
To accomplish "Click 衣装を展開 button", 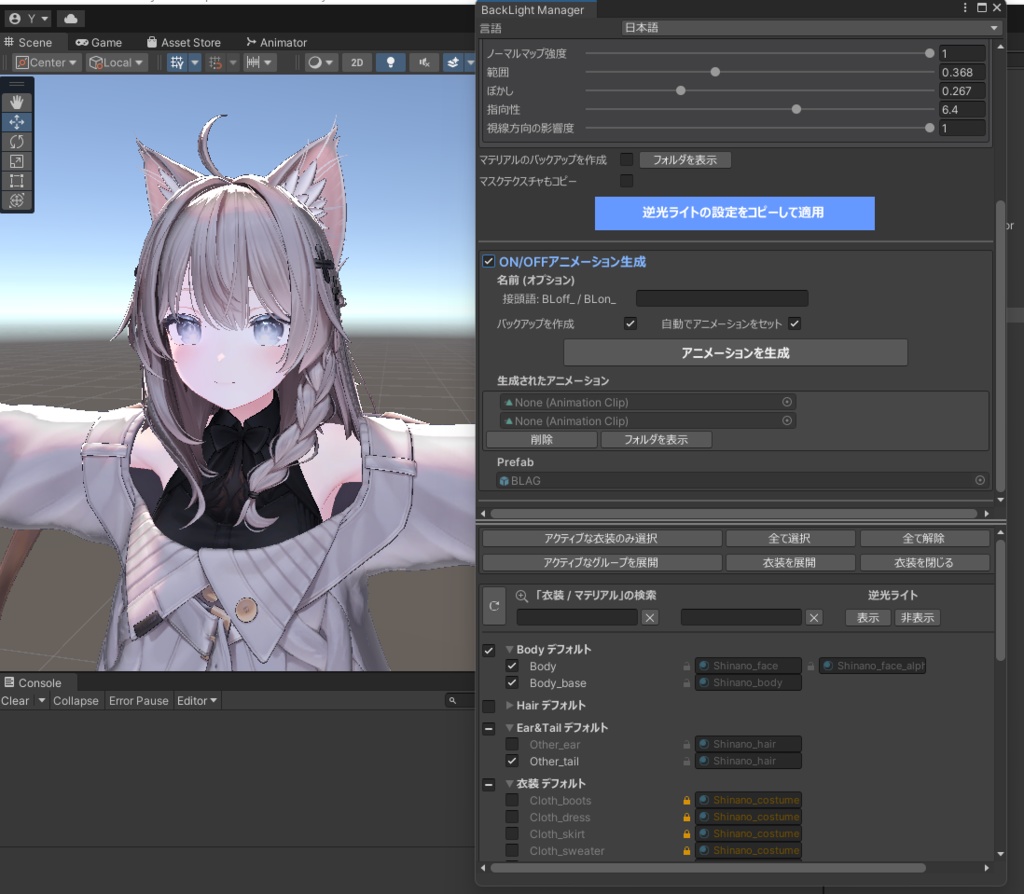I will pos(790,562).
